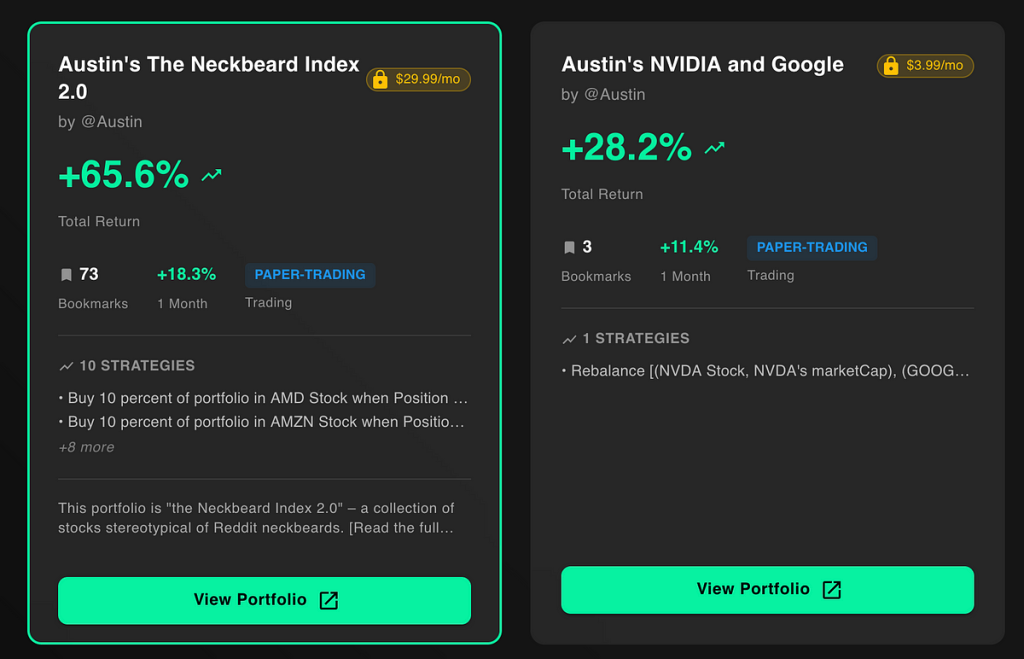Click the PAPER-TRADING tag on the Neckbeard card

[x=310, y=275]
